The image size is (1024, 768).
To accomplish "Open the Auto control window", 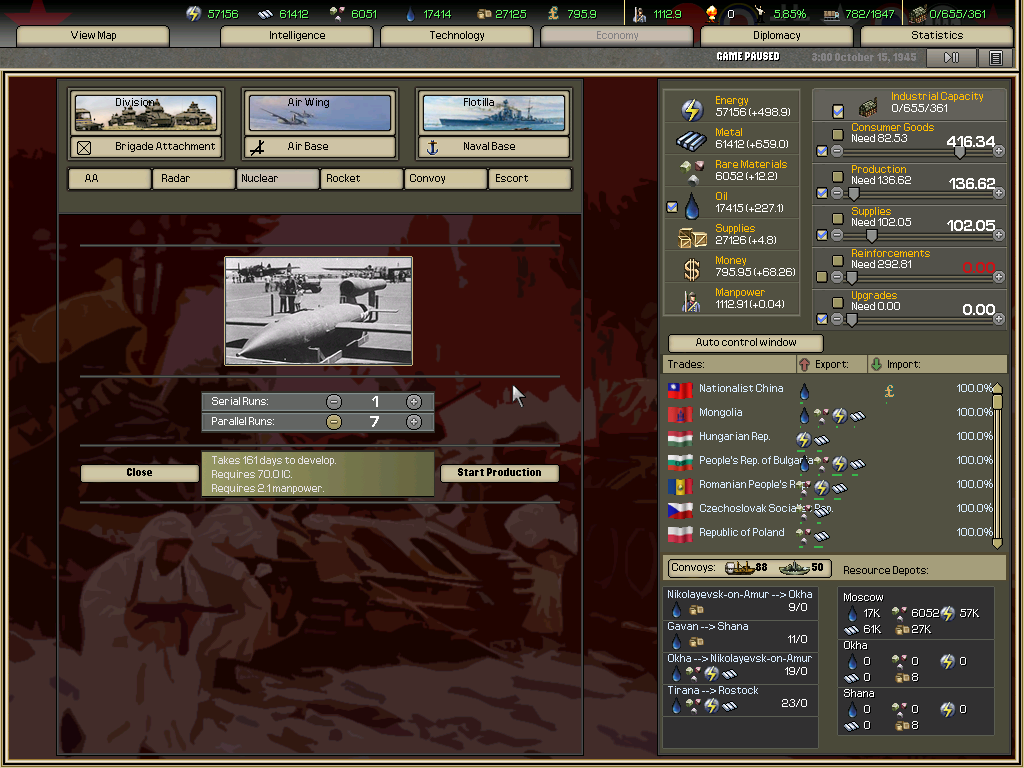I will click(746, 342).
